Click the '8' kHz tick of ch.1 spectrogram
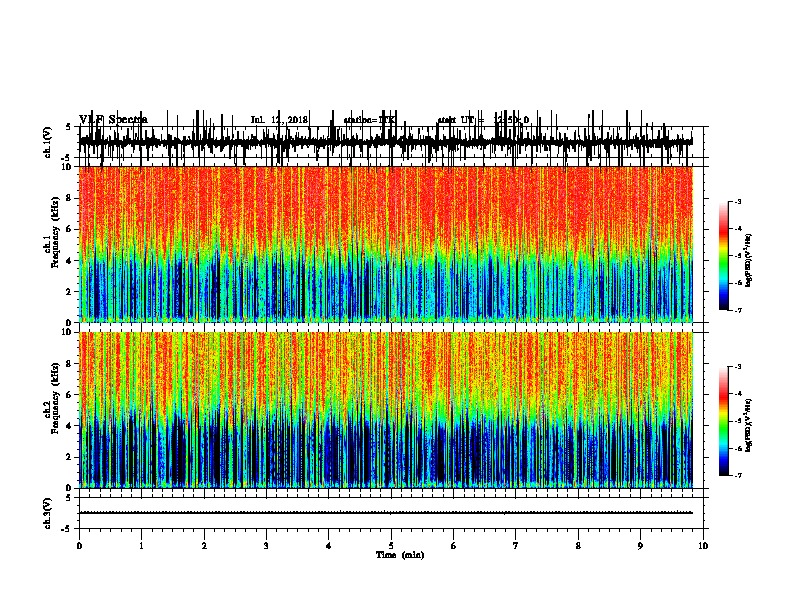 point(70,198)
